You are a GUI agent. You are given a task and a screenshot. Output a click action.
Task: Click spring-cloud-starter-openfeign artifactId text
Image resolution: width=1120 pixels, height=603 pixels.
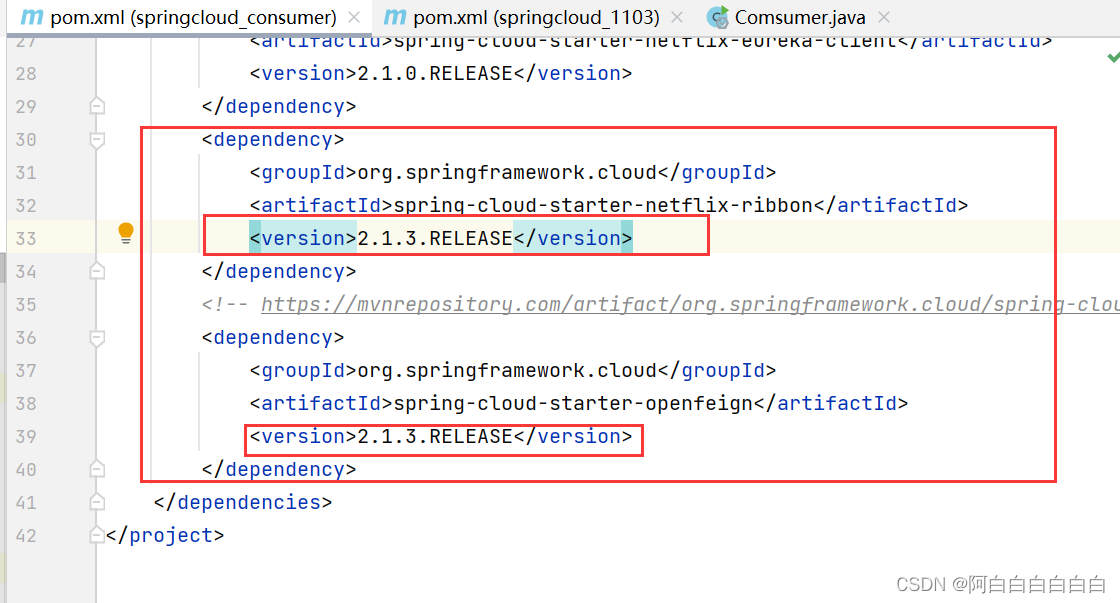(x=573, y=404)
